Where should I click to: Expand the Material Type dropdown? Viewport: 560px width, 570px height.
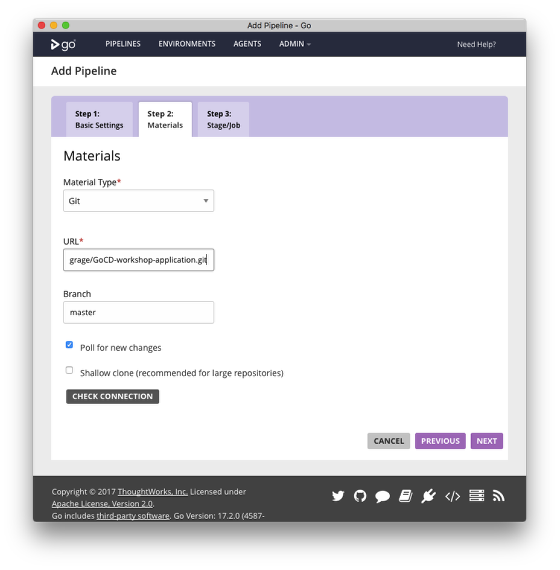point(139,201)
